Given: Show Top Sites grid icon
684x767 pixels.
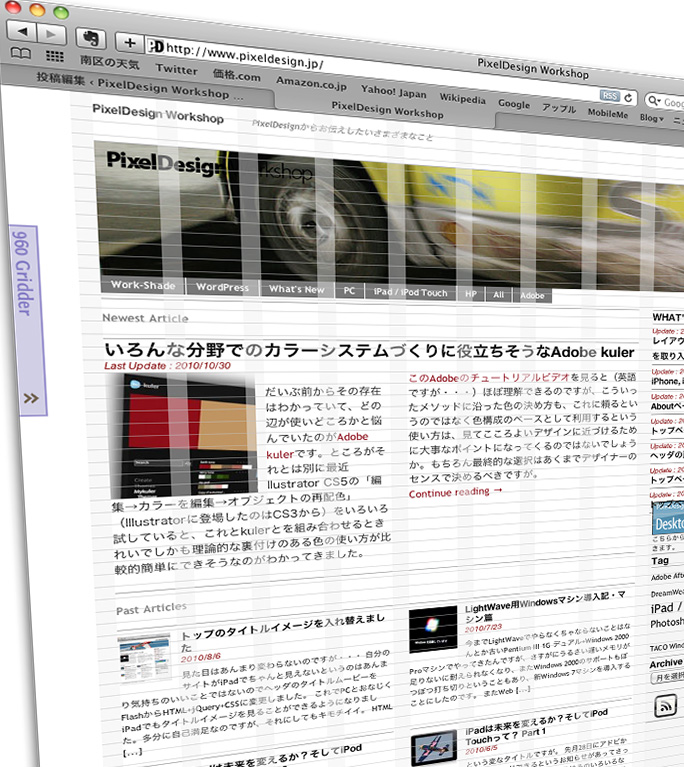Looking at the screenshot, I should pyautogui.click(x=54, y=56).
